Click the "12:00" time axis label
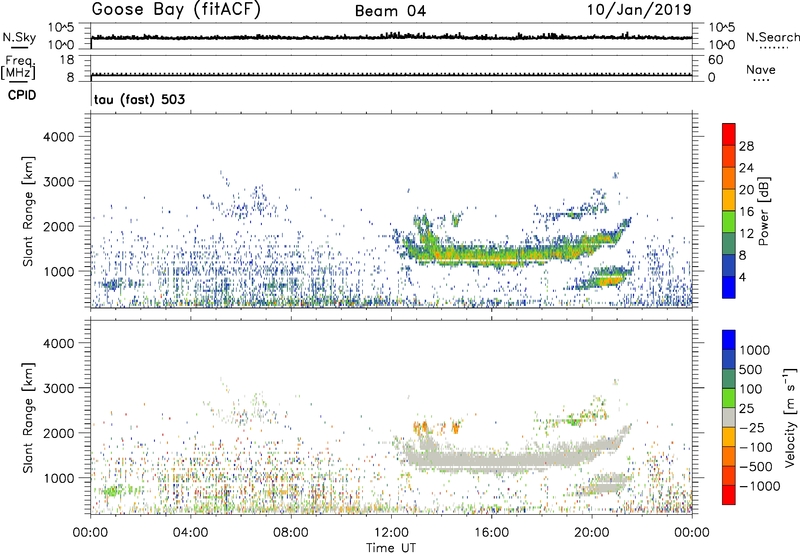Viewport: 800px width, 554px height. pyautogui.click(x=391, y=532)
